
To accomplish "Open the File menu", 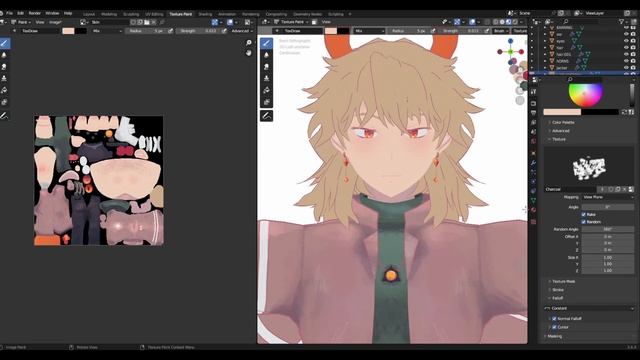I will [9, 13].
